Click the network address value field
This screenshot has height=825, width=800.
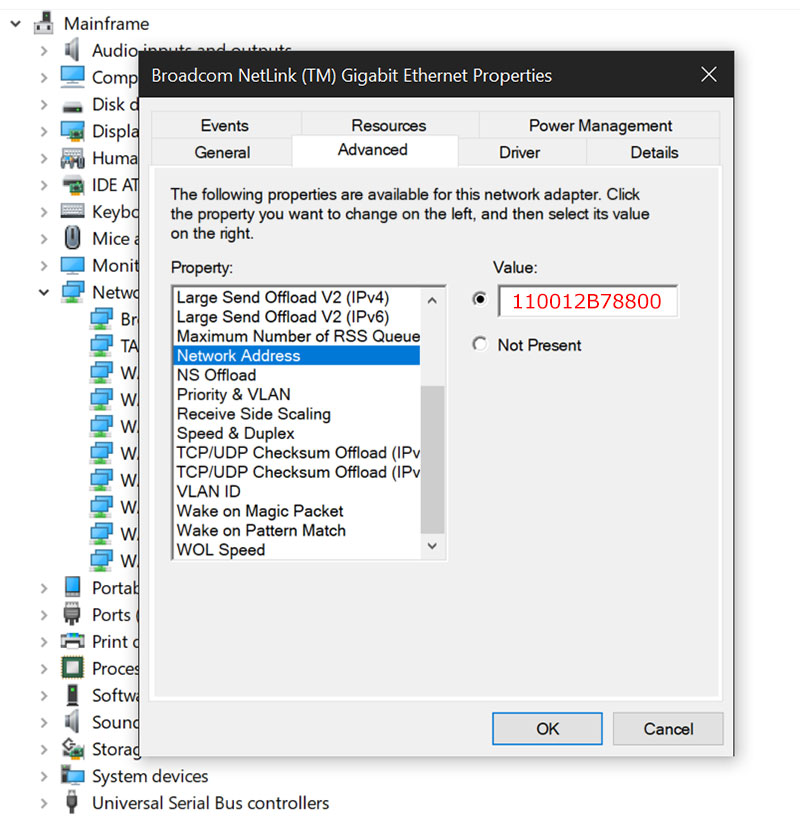point(587,301)
